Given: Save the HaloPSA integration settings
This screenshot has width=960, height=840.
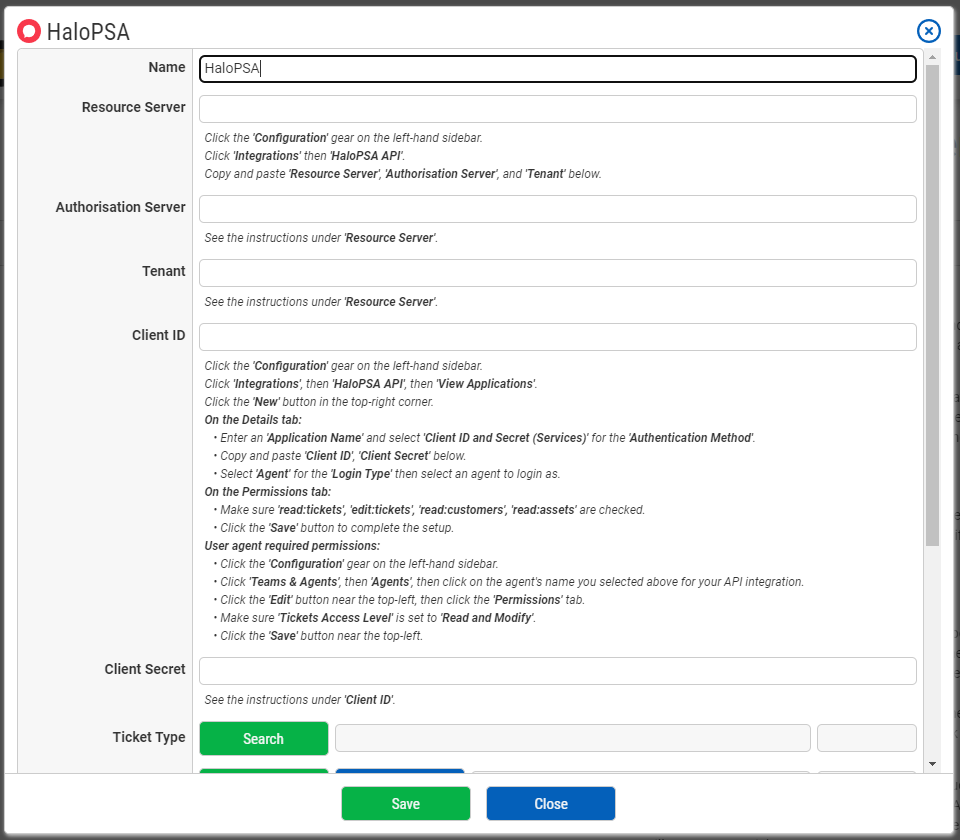Looking at the screenshot, I should click(x=406, y=803).
